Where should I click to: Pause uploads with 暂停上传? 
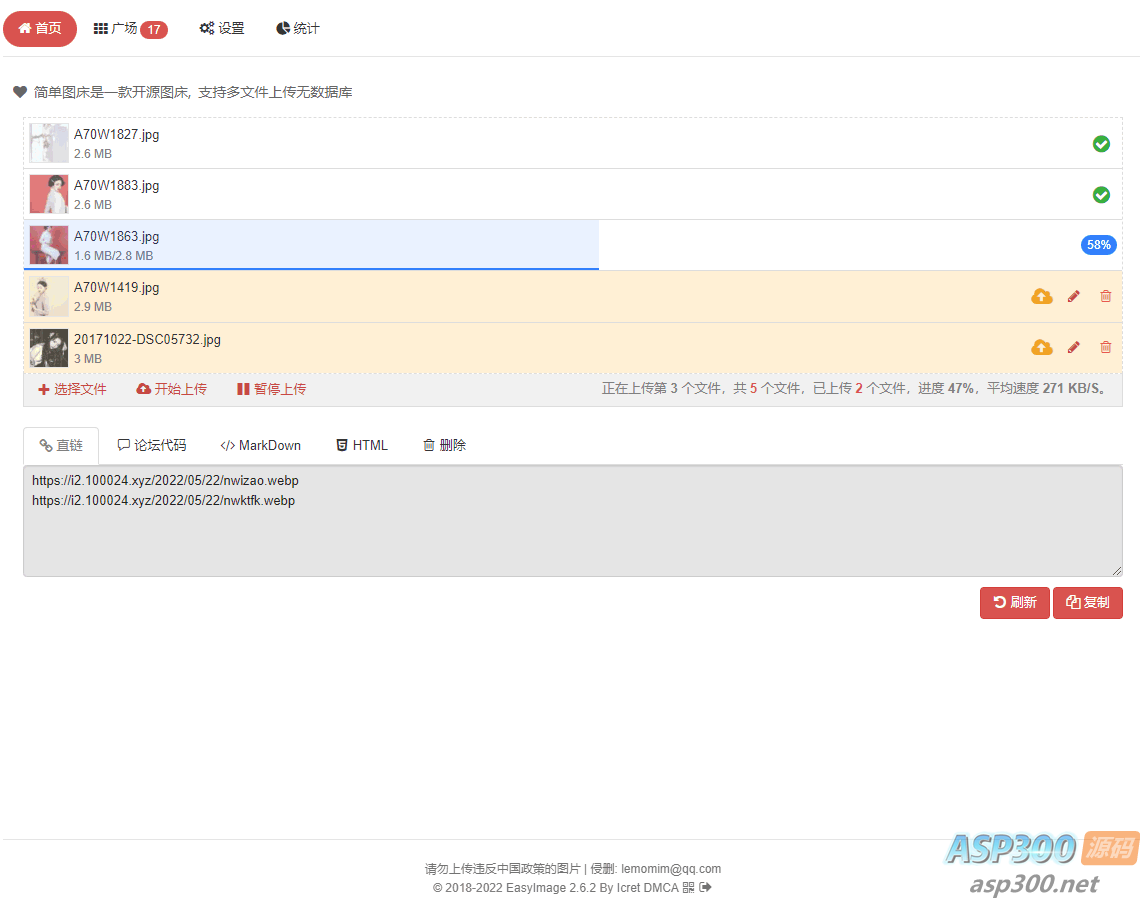click(x=270, y=389)
